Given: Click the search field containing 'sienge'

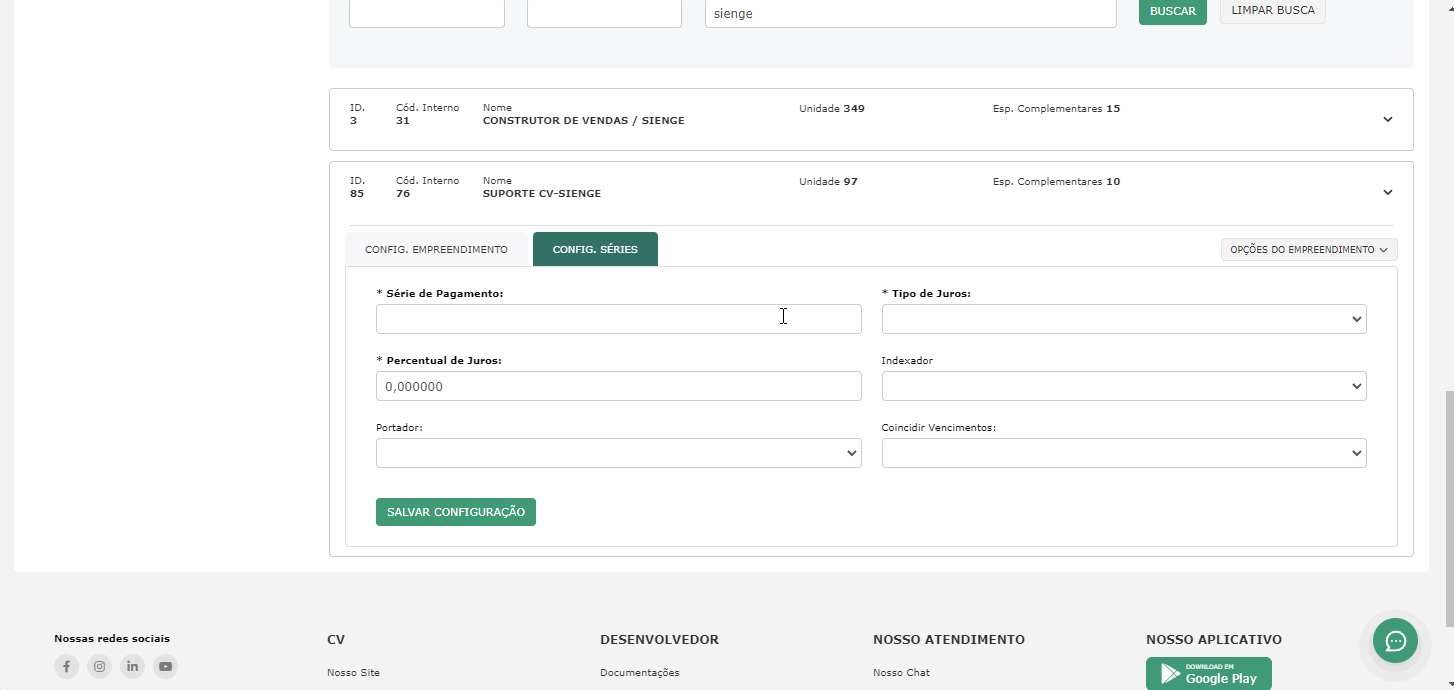Looking at the screenshot, I should pos(910,13).
